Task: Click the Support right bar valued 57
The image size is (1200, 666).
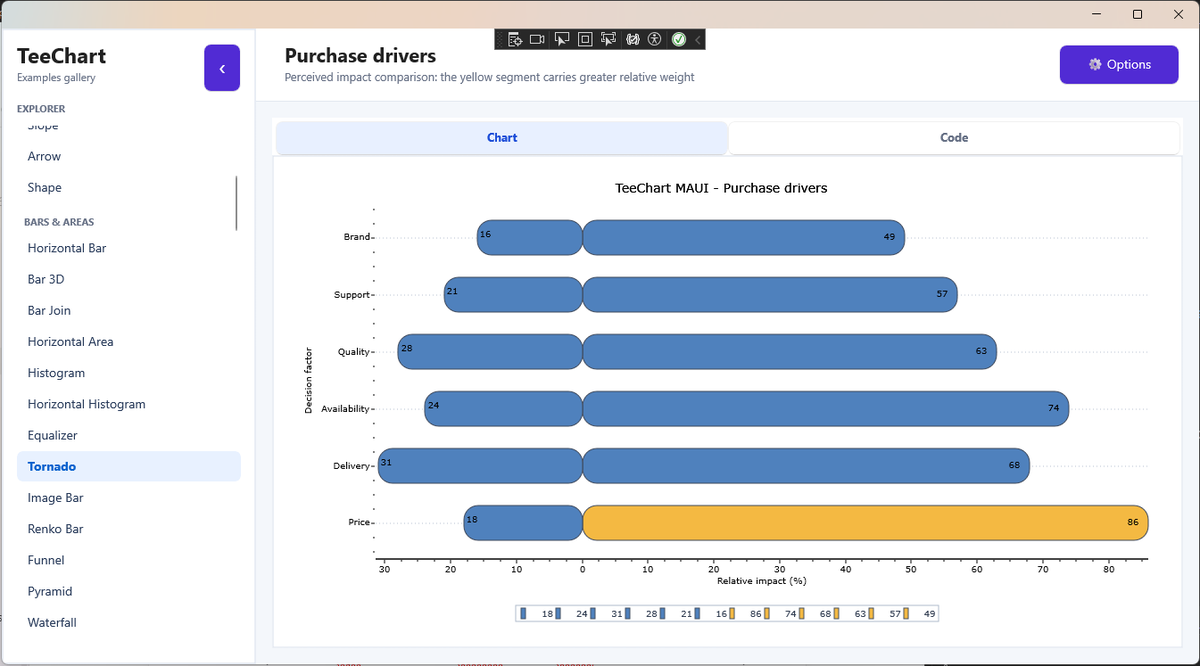Action: pyautogui.click(x=770, y=294)
